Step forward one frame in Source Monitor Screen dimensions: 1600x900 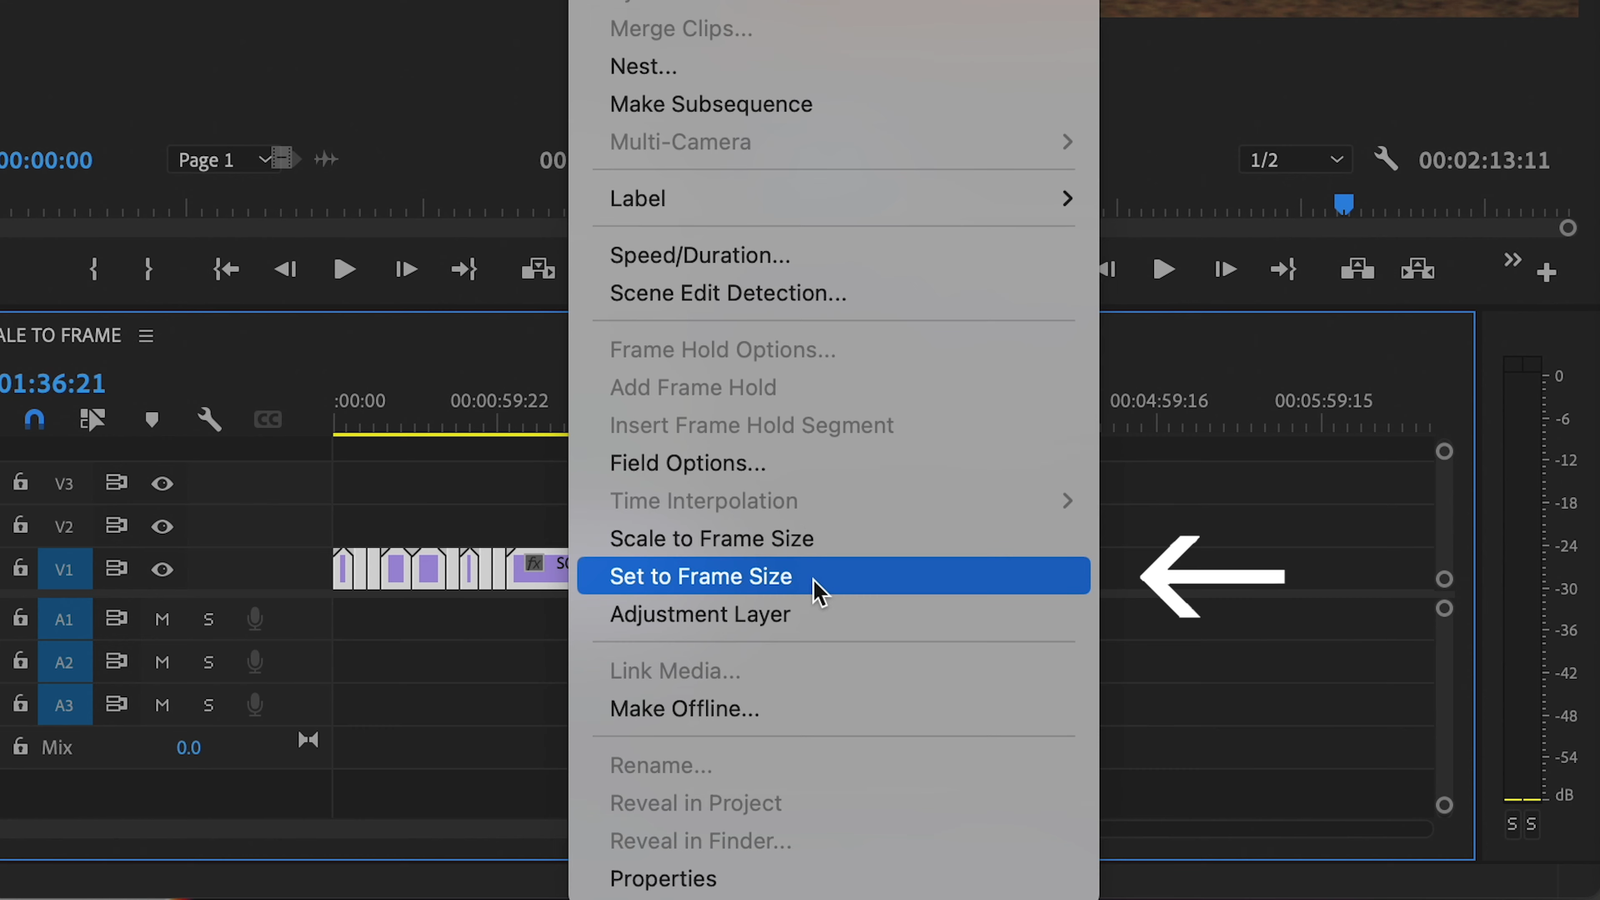pyautogui.click(x=405, y=269)
